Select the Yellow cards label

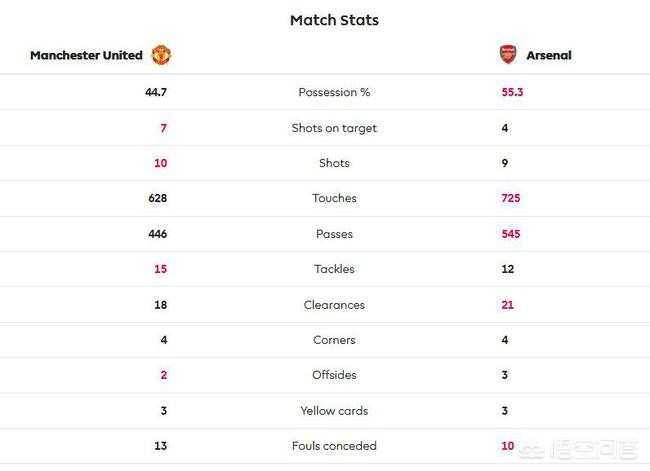[334, 411]
